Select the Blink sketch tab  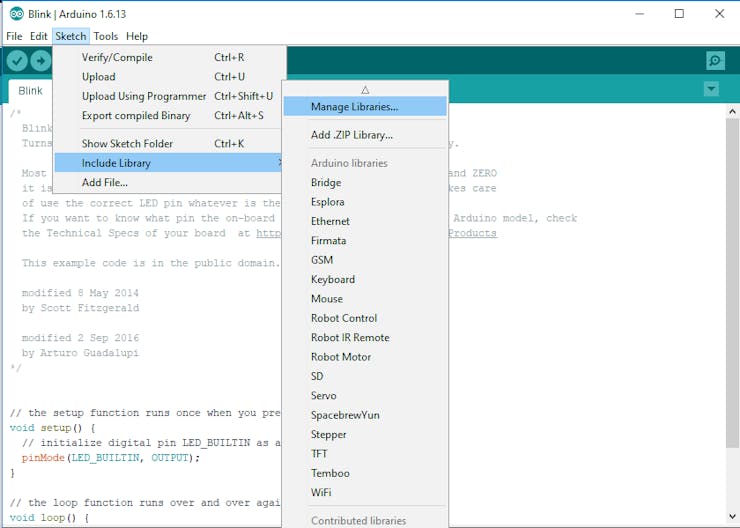[30, 91]
